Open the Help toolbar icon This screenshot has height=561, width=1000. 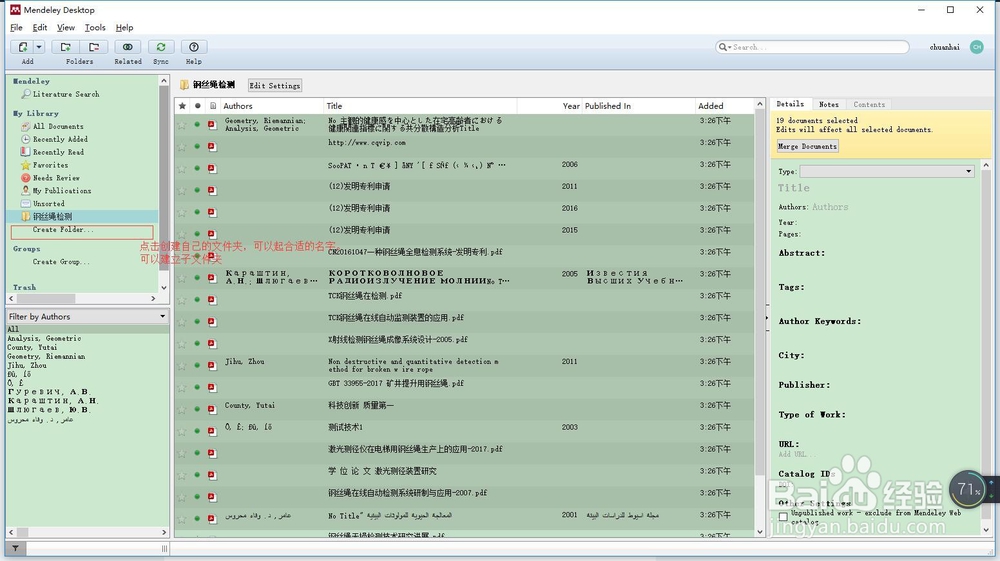[194, 47]
